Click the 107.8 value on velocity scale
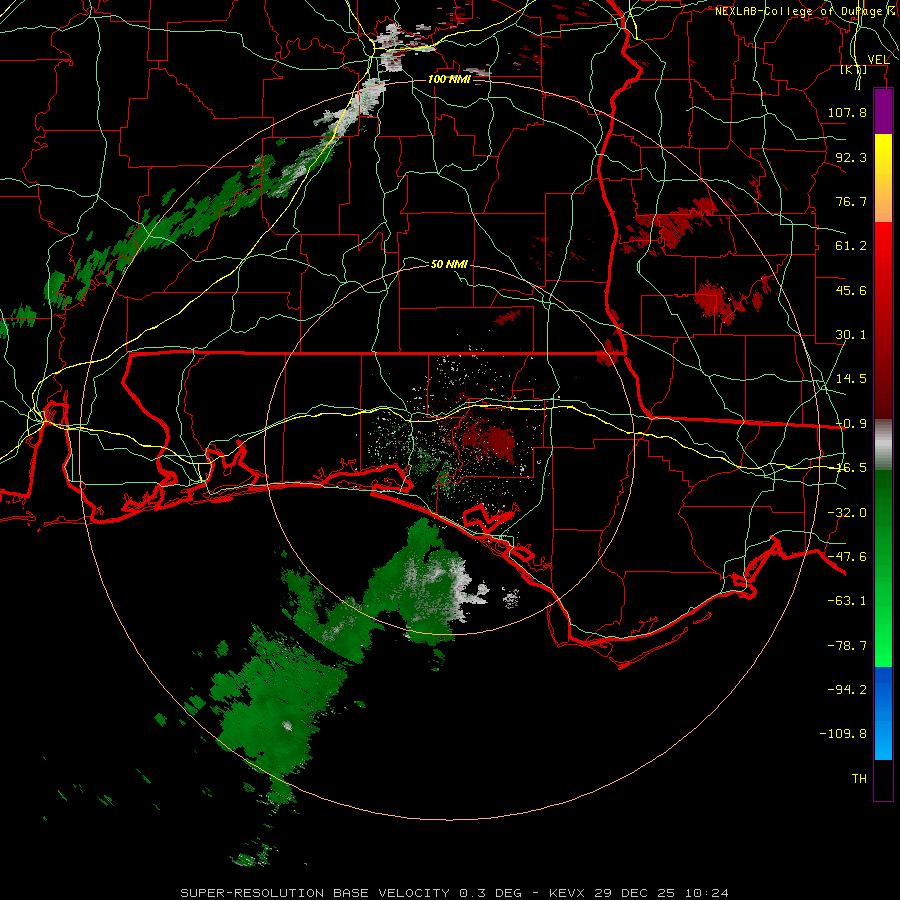This screenshot has height=900, width=900. click(847, 112)
